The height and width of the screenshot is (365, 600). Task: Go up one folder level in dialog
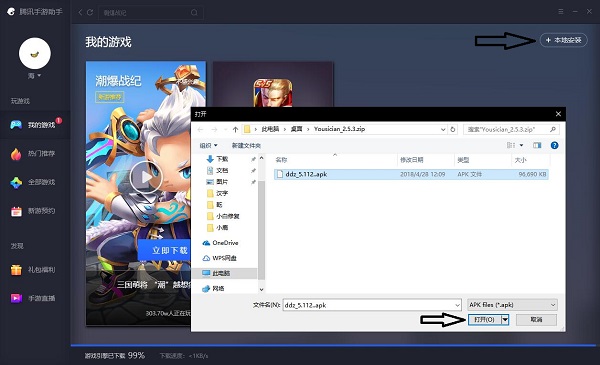[x=235, y=129]
